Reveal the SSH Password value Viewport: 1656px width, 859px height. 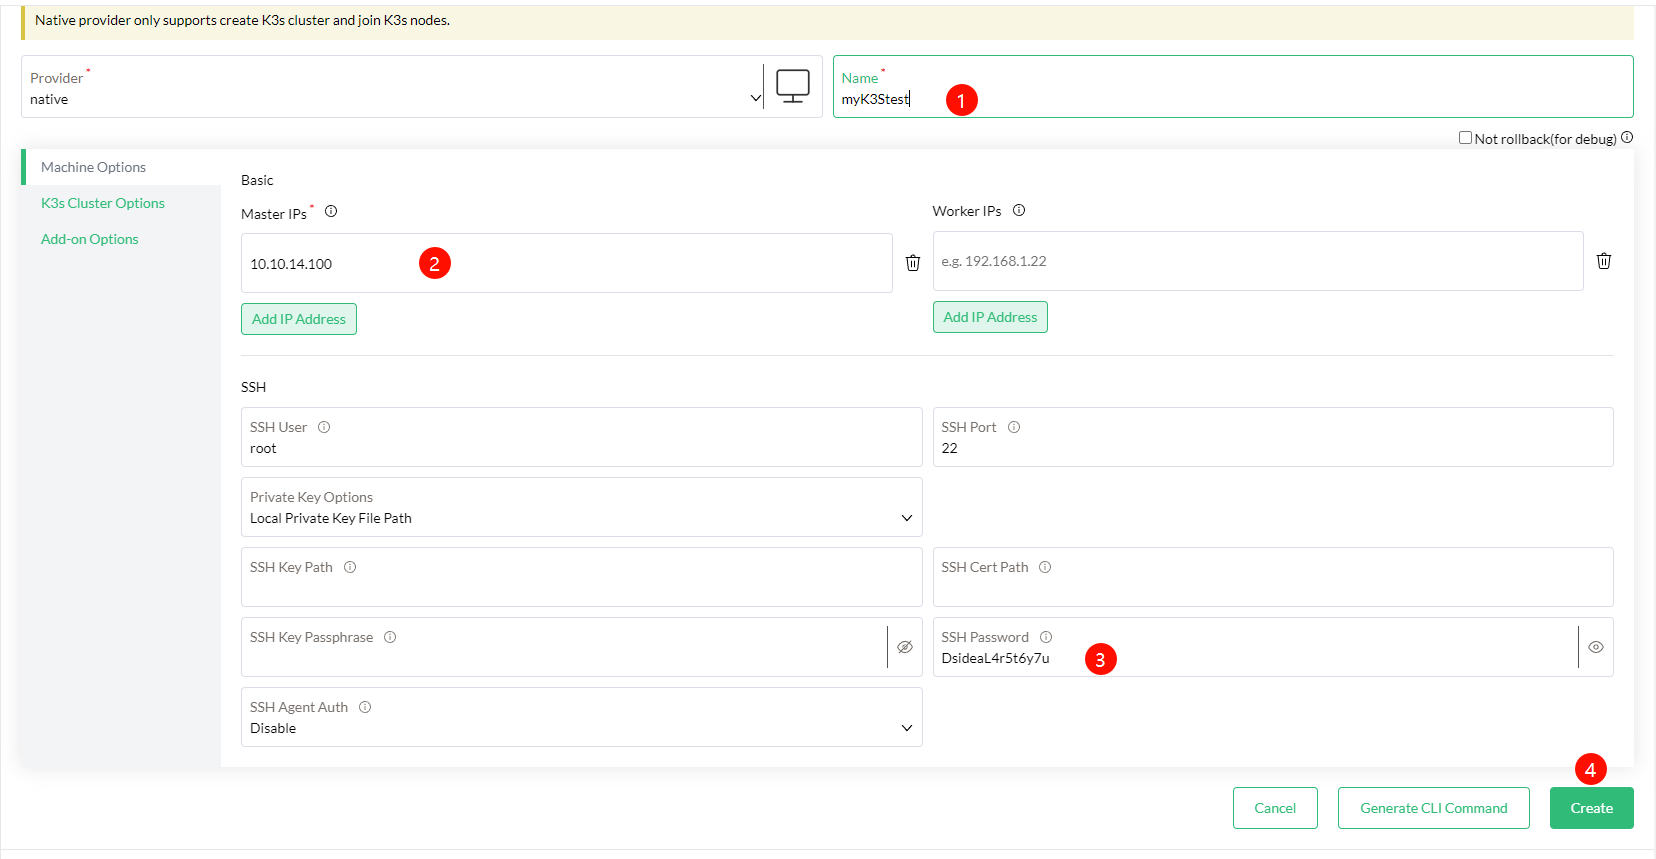click(x=1596, y=647)
